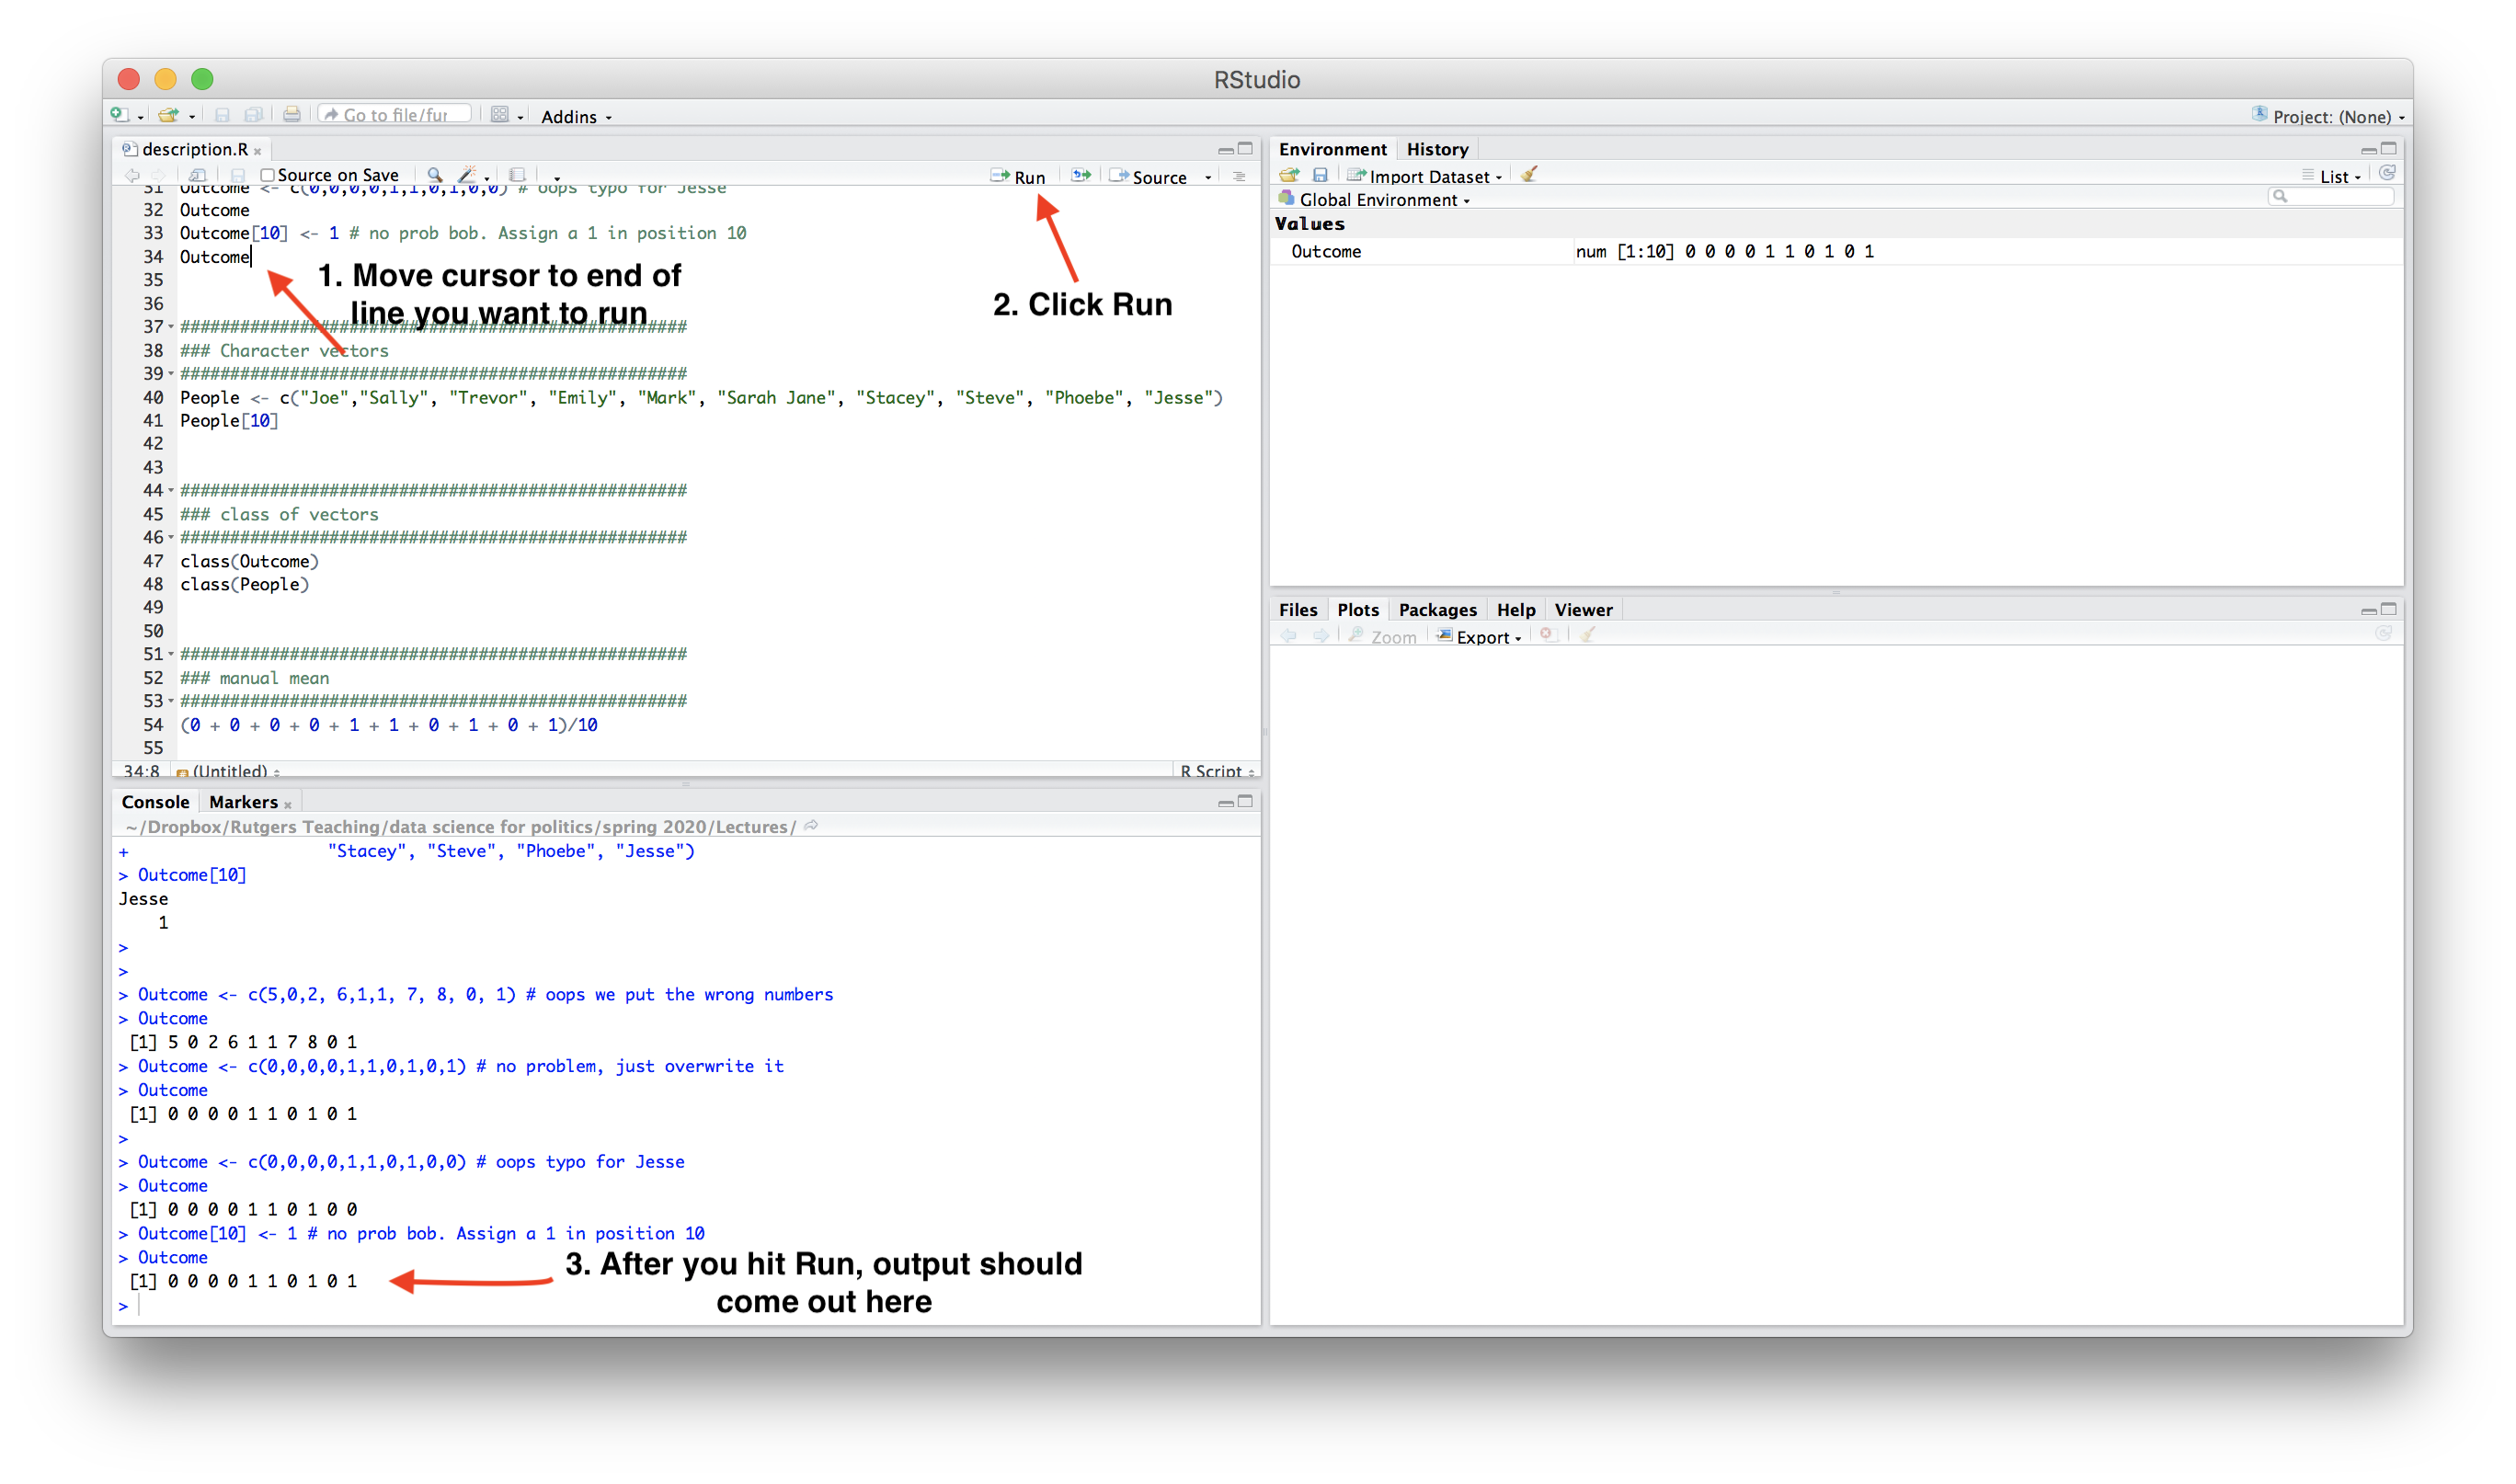Click the console working directory arrow icon
This screenshot has height=1484, width=2516.
click(x=812, y=826)
